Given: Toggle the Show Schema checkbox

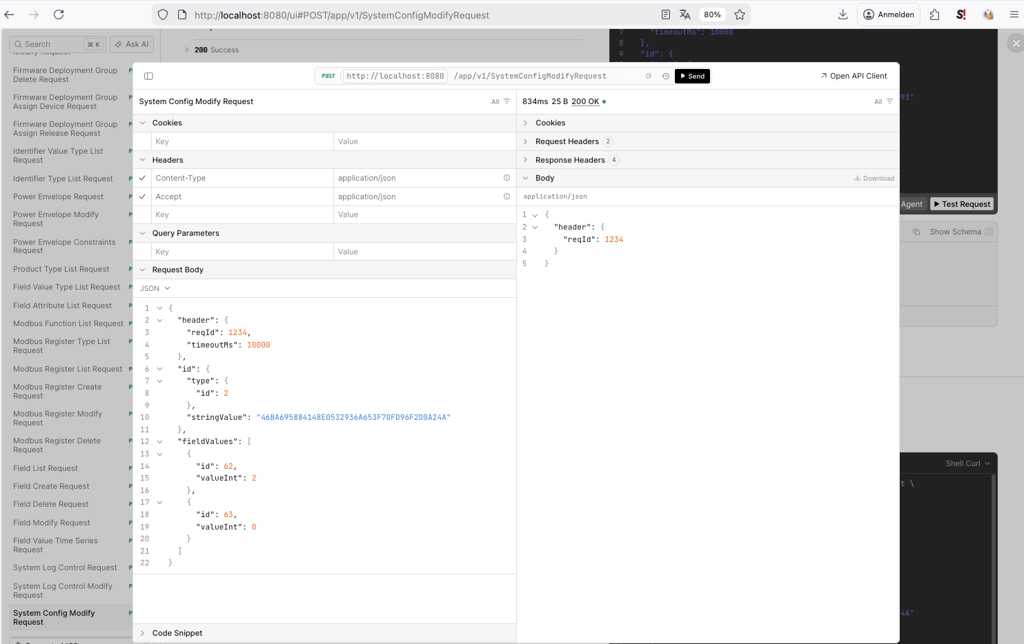Looking at the screenshot, I should [x=989, y=232].
